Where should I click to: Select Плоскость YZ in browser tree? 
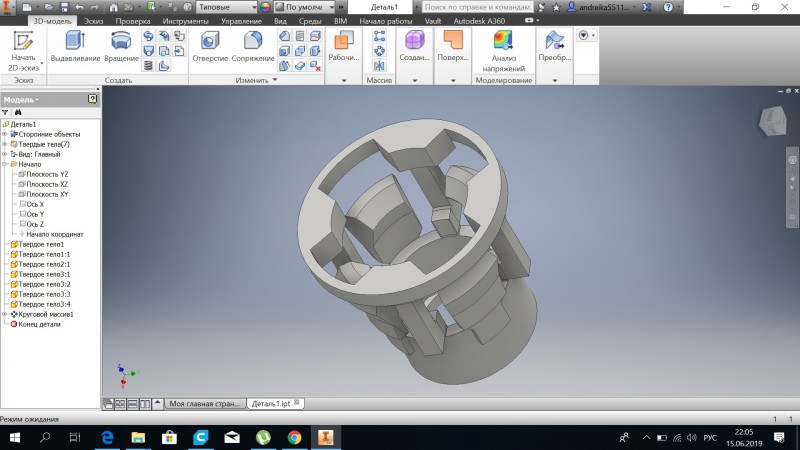(47, 174)
